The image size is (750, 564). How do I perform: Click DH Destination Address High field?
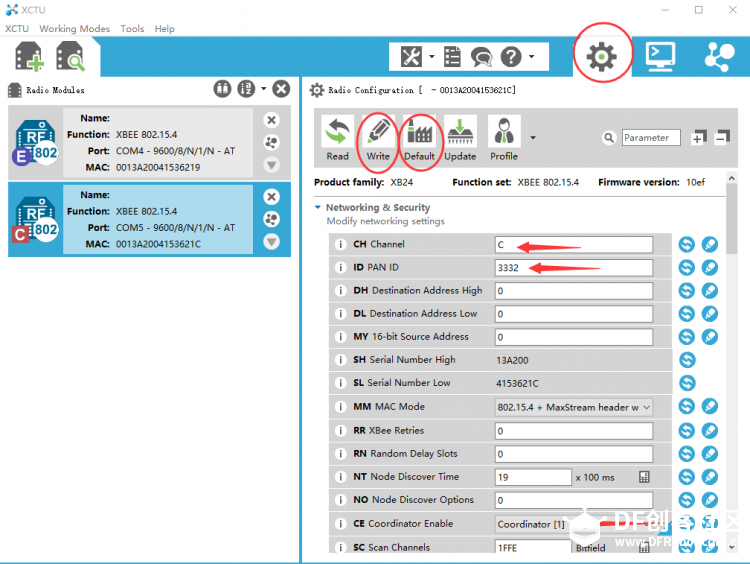point(574,290)
